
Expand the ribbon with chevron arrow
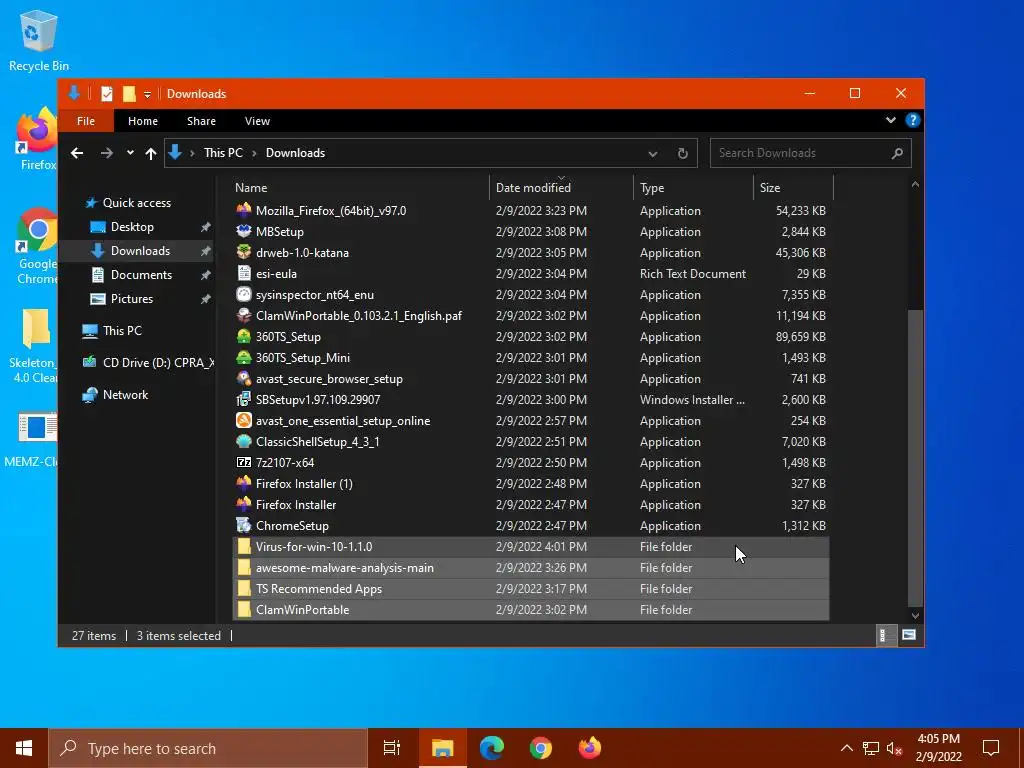coord(890,120)
